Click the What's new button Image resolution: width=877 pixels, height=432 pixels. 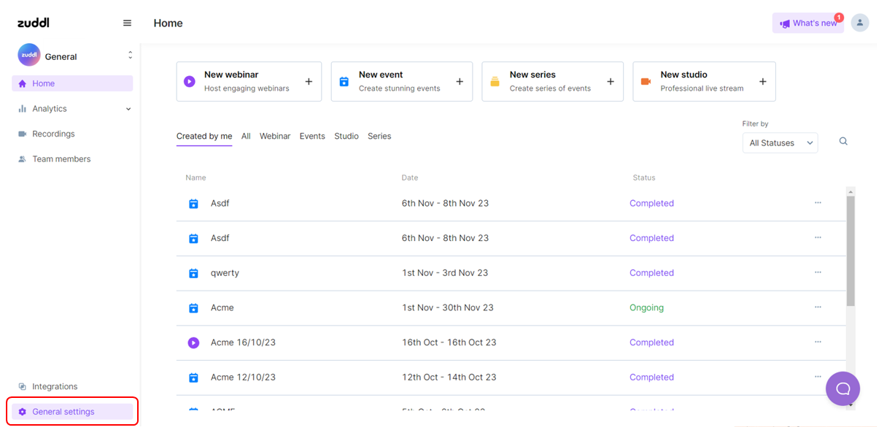[808, 23]
